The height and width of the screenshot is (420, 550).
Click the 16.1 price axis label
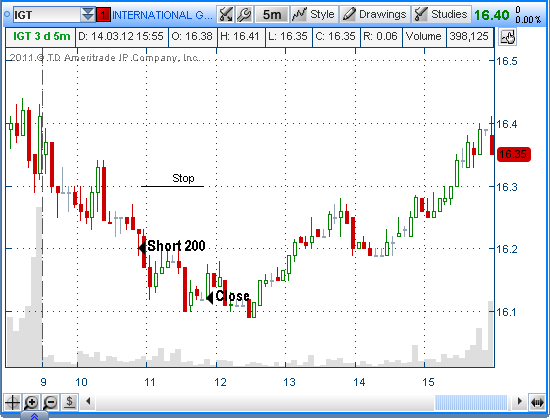coord(506,312)
